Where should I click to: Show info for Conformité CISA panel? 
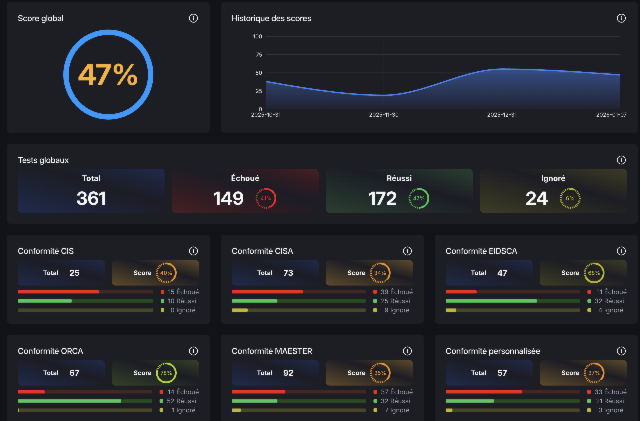click(x=407, y=251)
